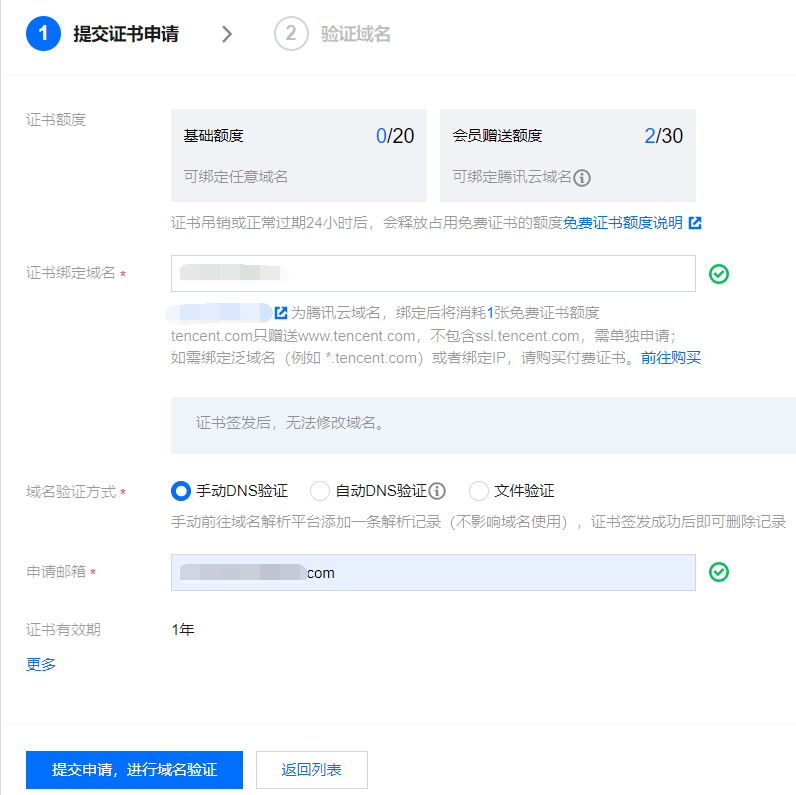Click 可绑定任意域名 text
This screenshot has width=796, height=795.
[x=236, y=177]
